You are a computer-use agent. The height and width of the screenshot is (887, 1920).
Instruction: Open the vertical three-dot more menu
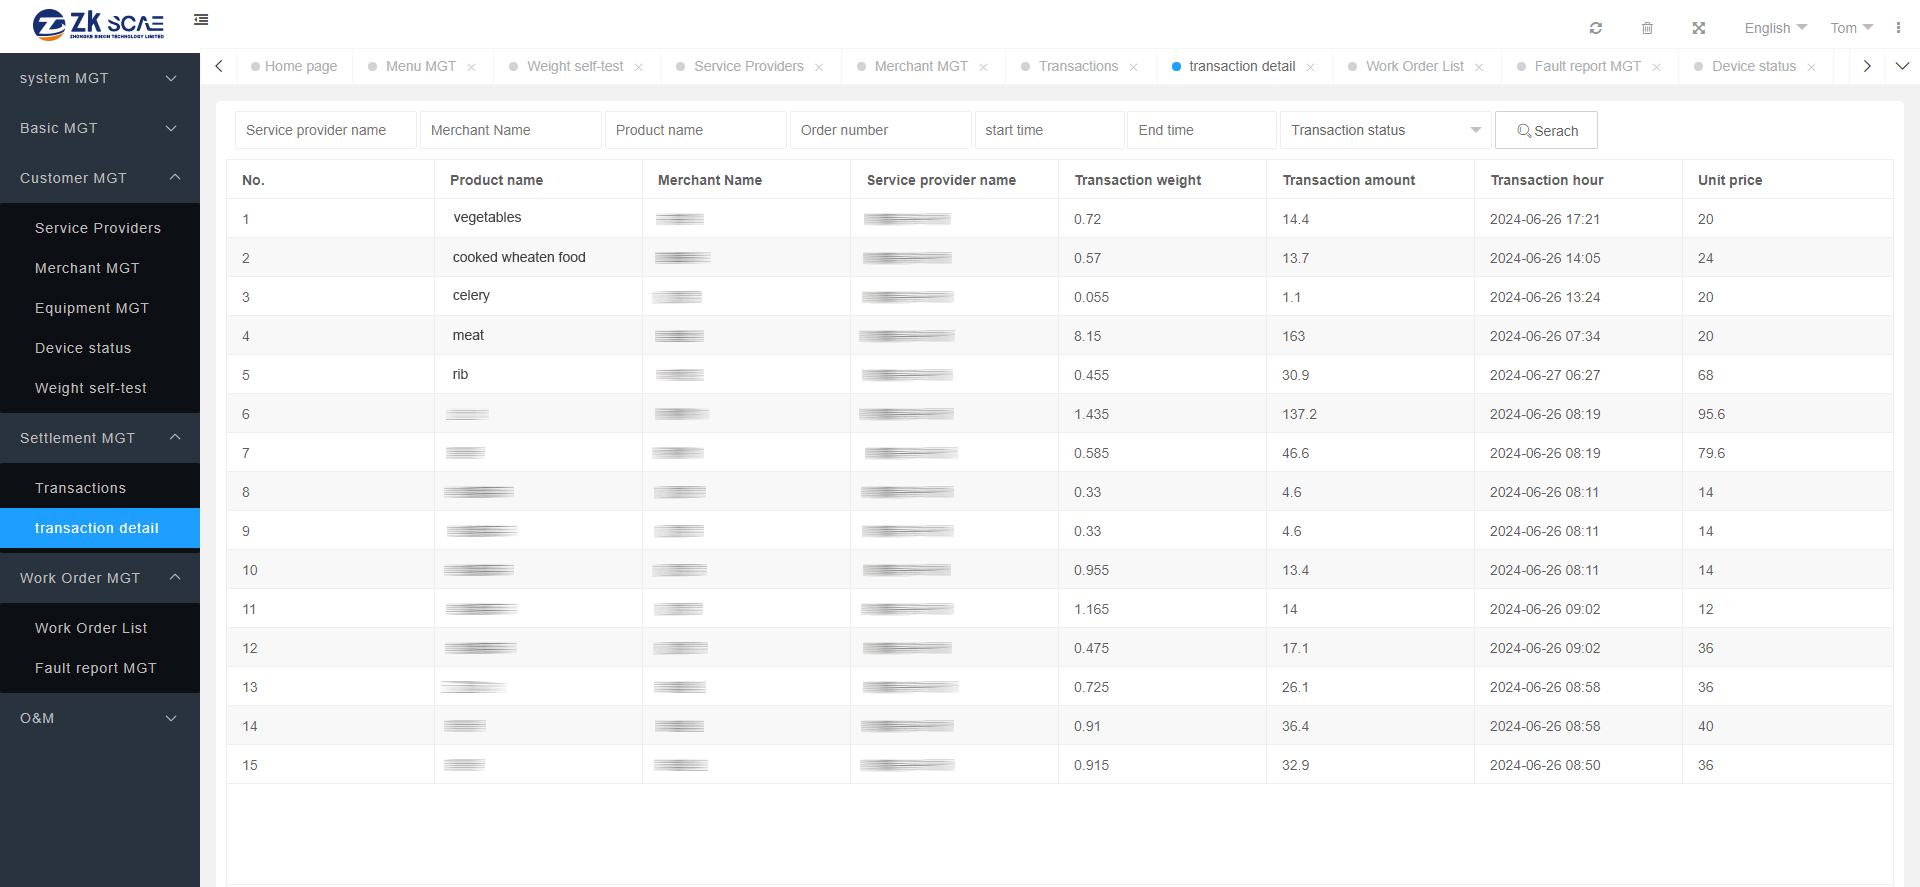coord(1898,28)
